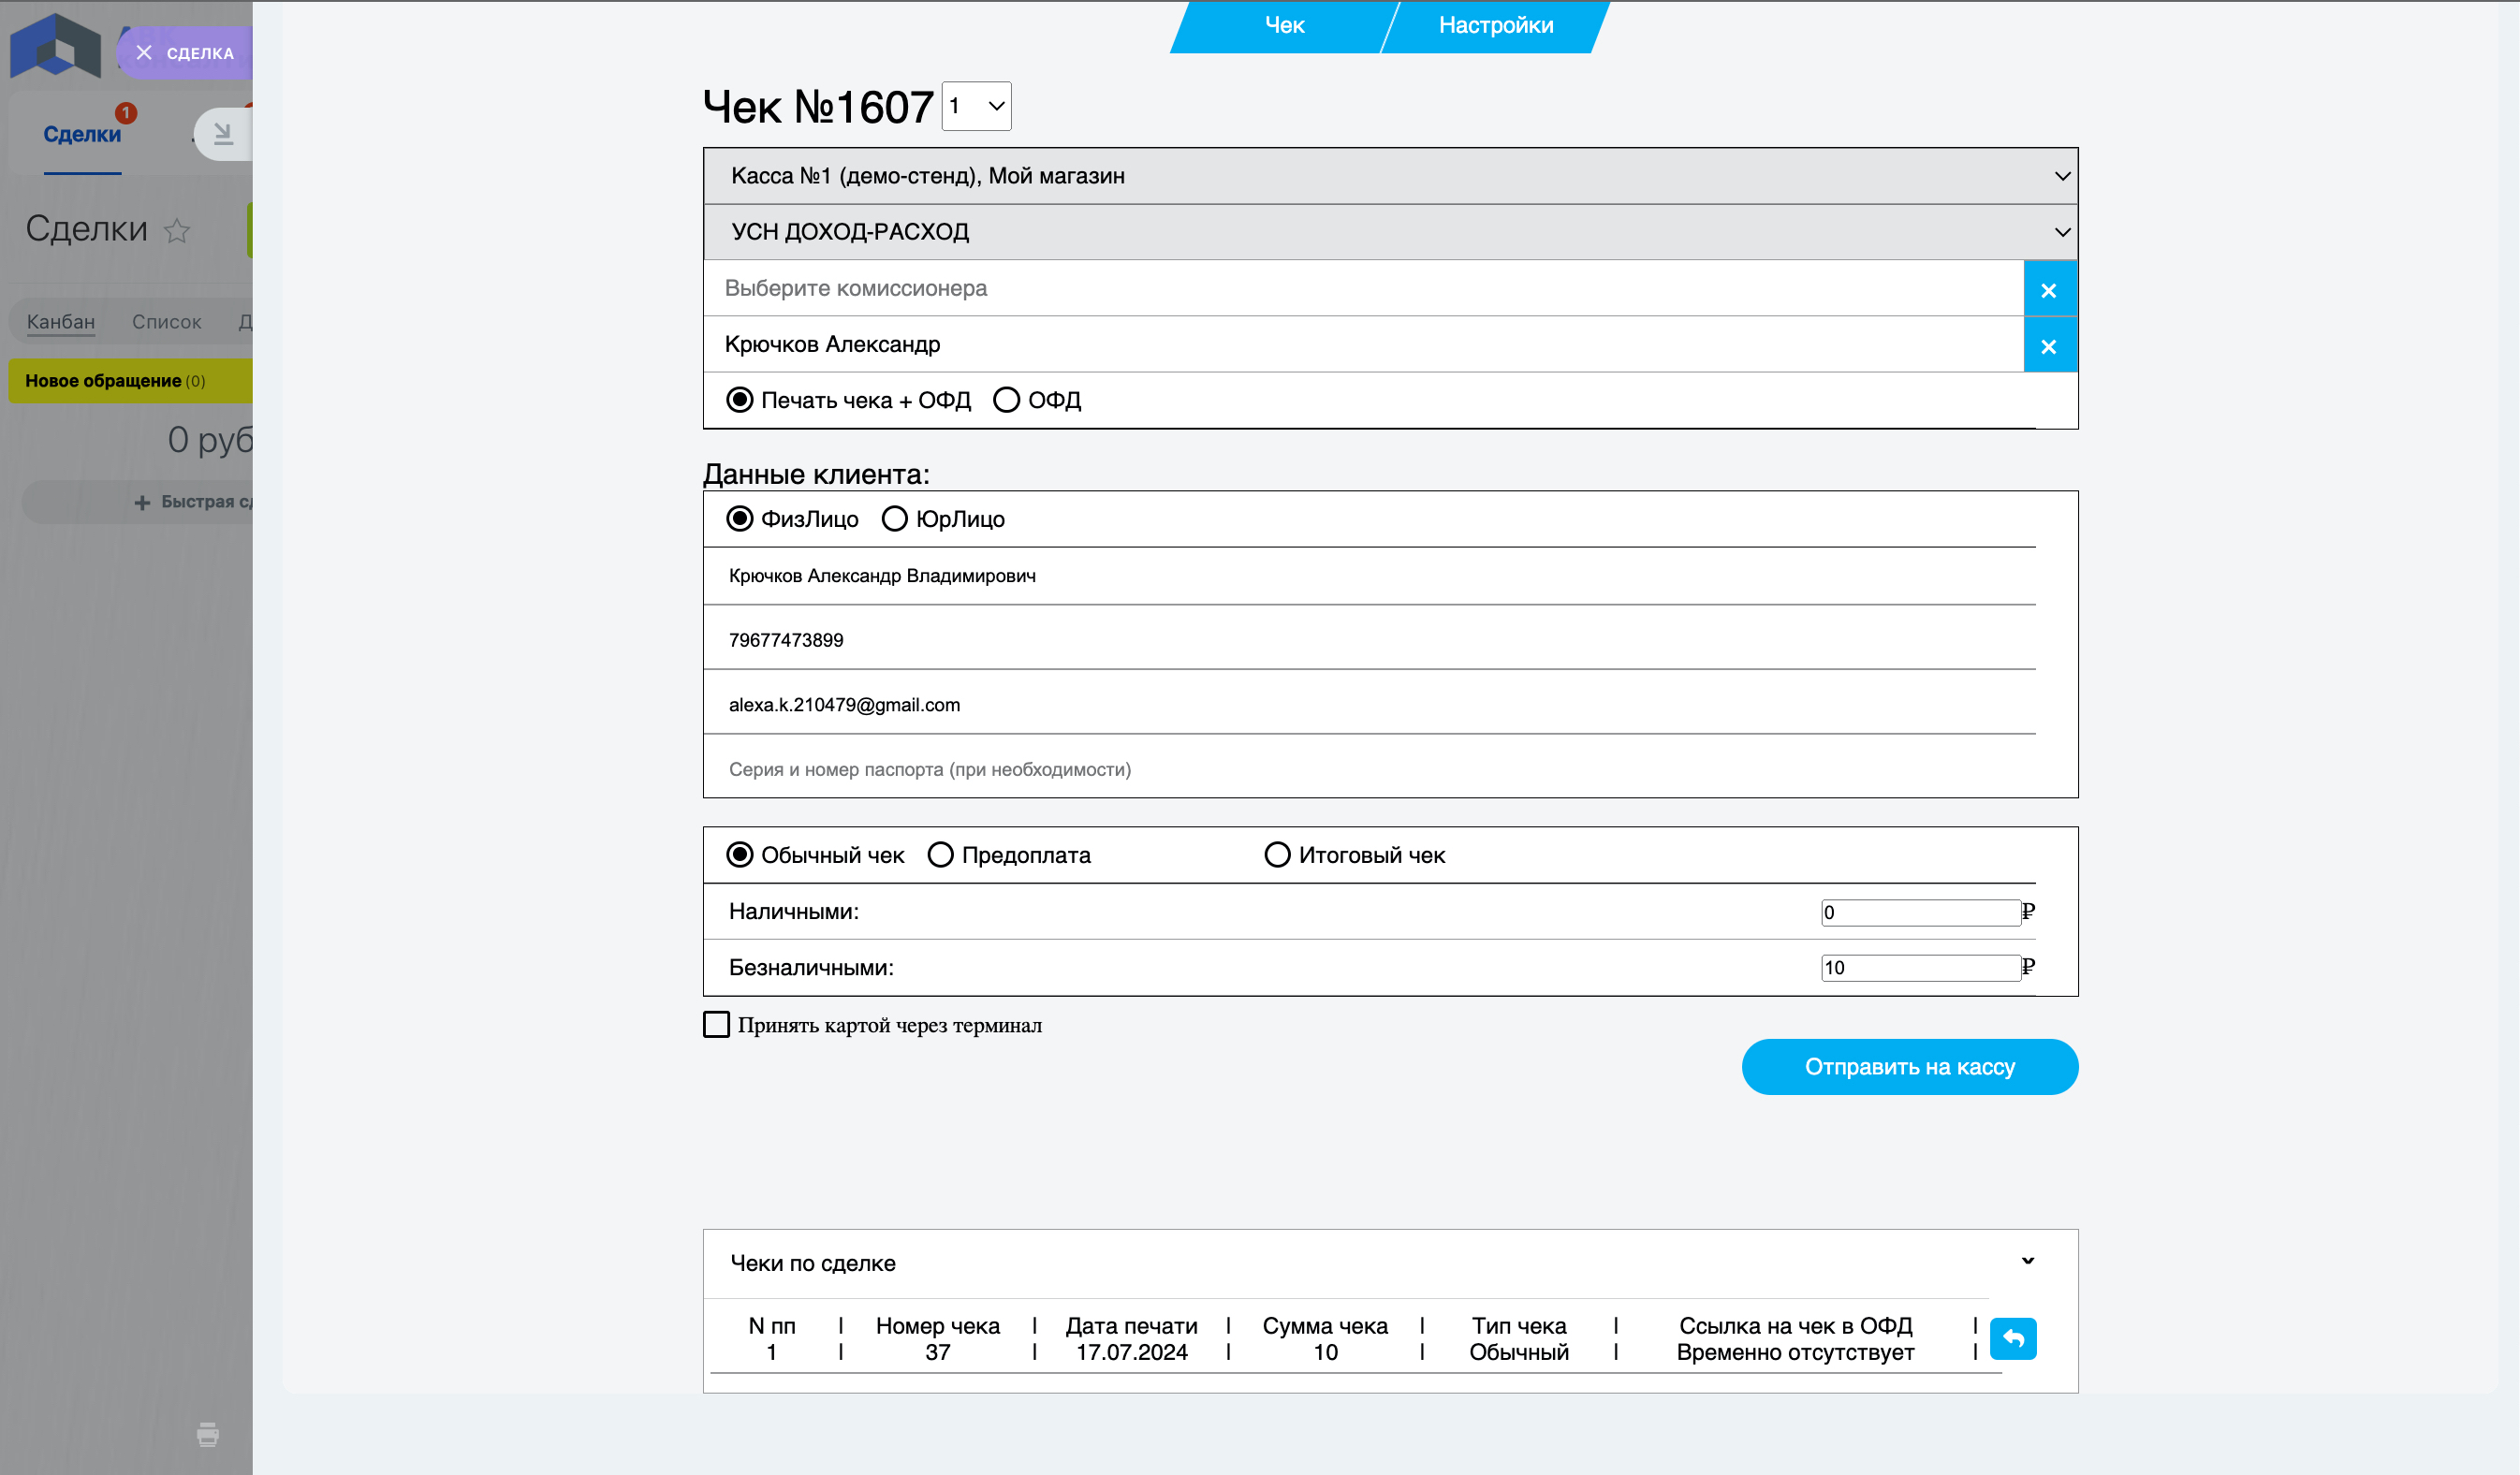Image resolution: width=2520 pixels, height=1475 pixels.
Task: Click Отправить на кассу button
Action: [x=1909, y=1067]
